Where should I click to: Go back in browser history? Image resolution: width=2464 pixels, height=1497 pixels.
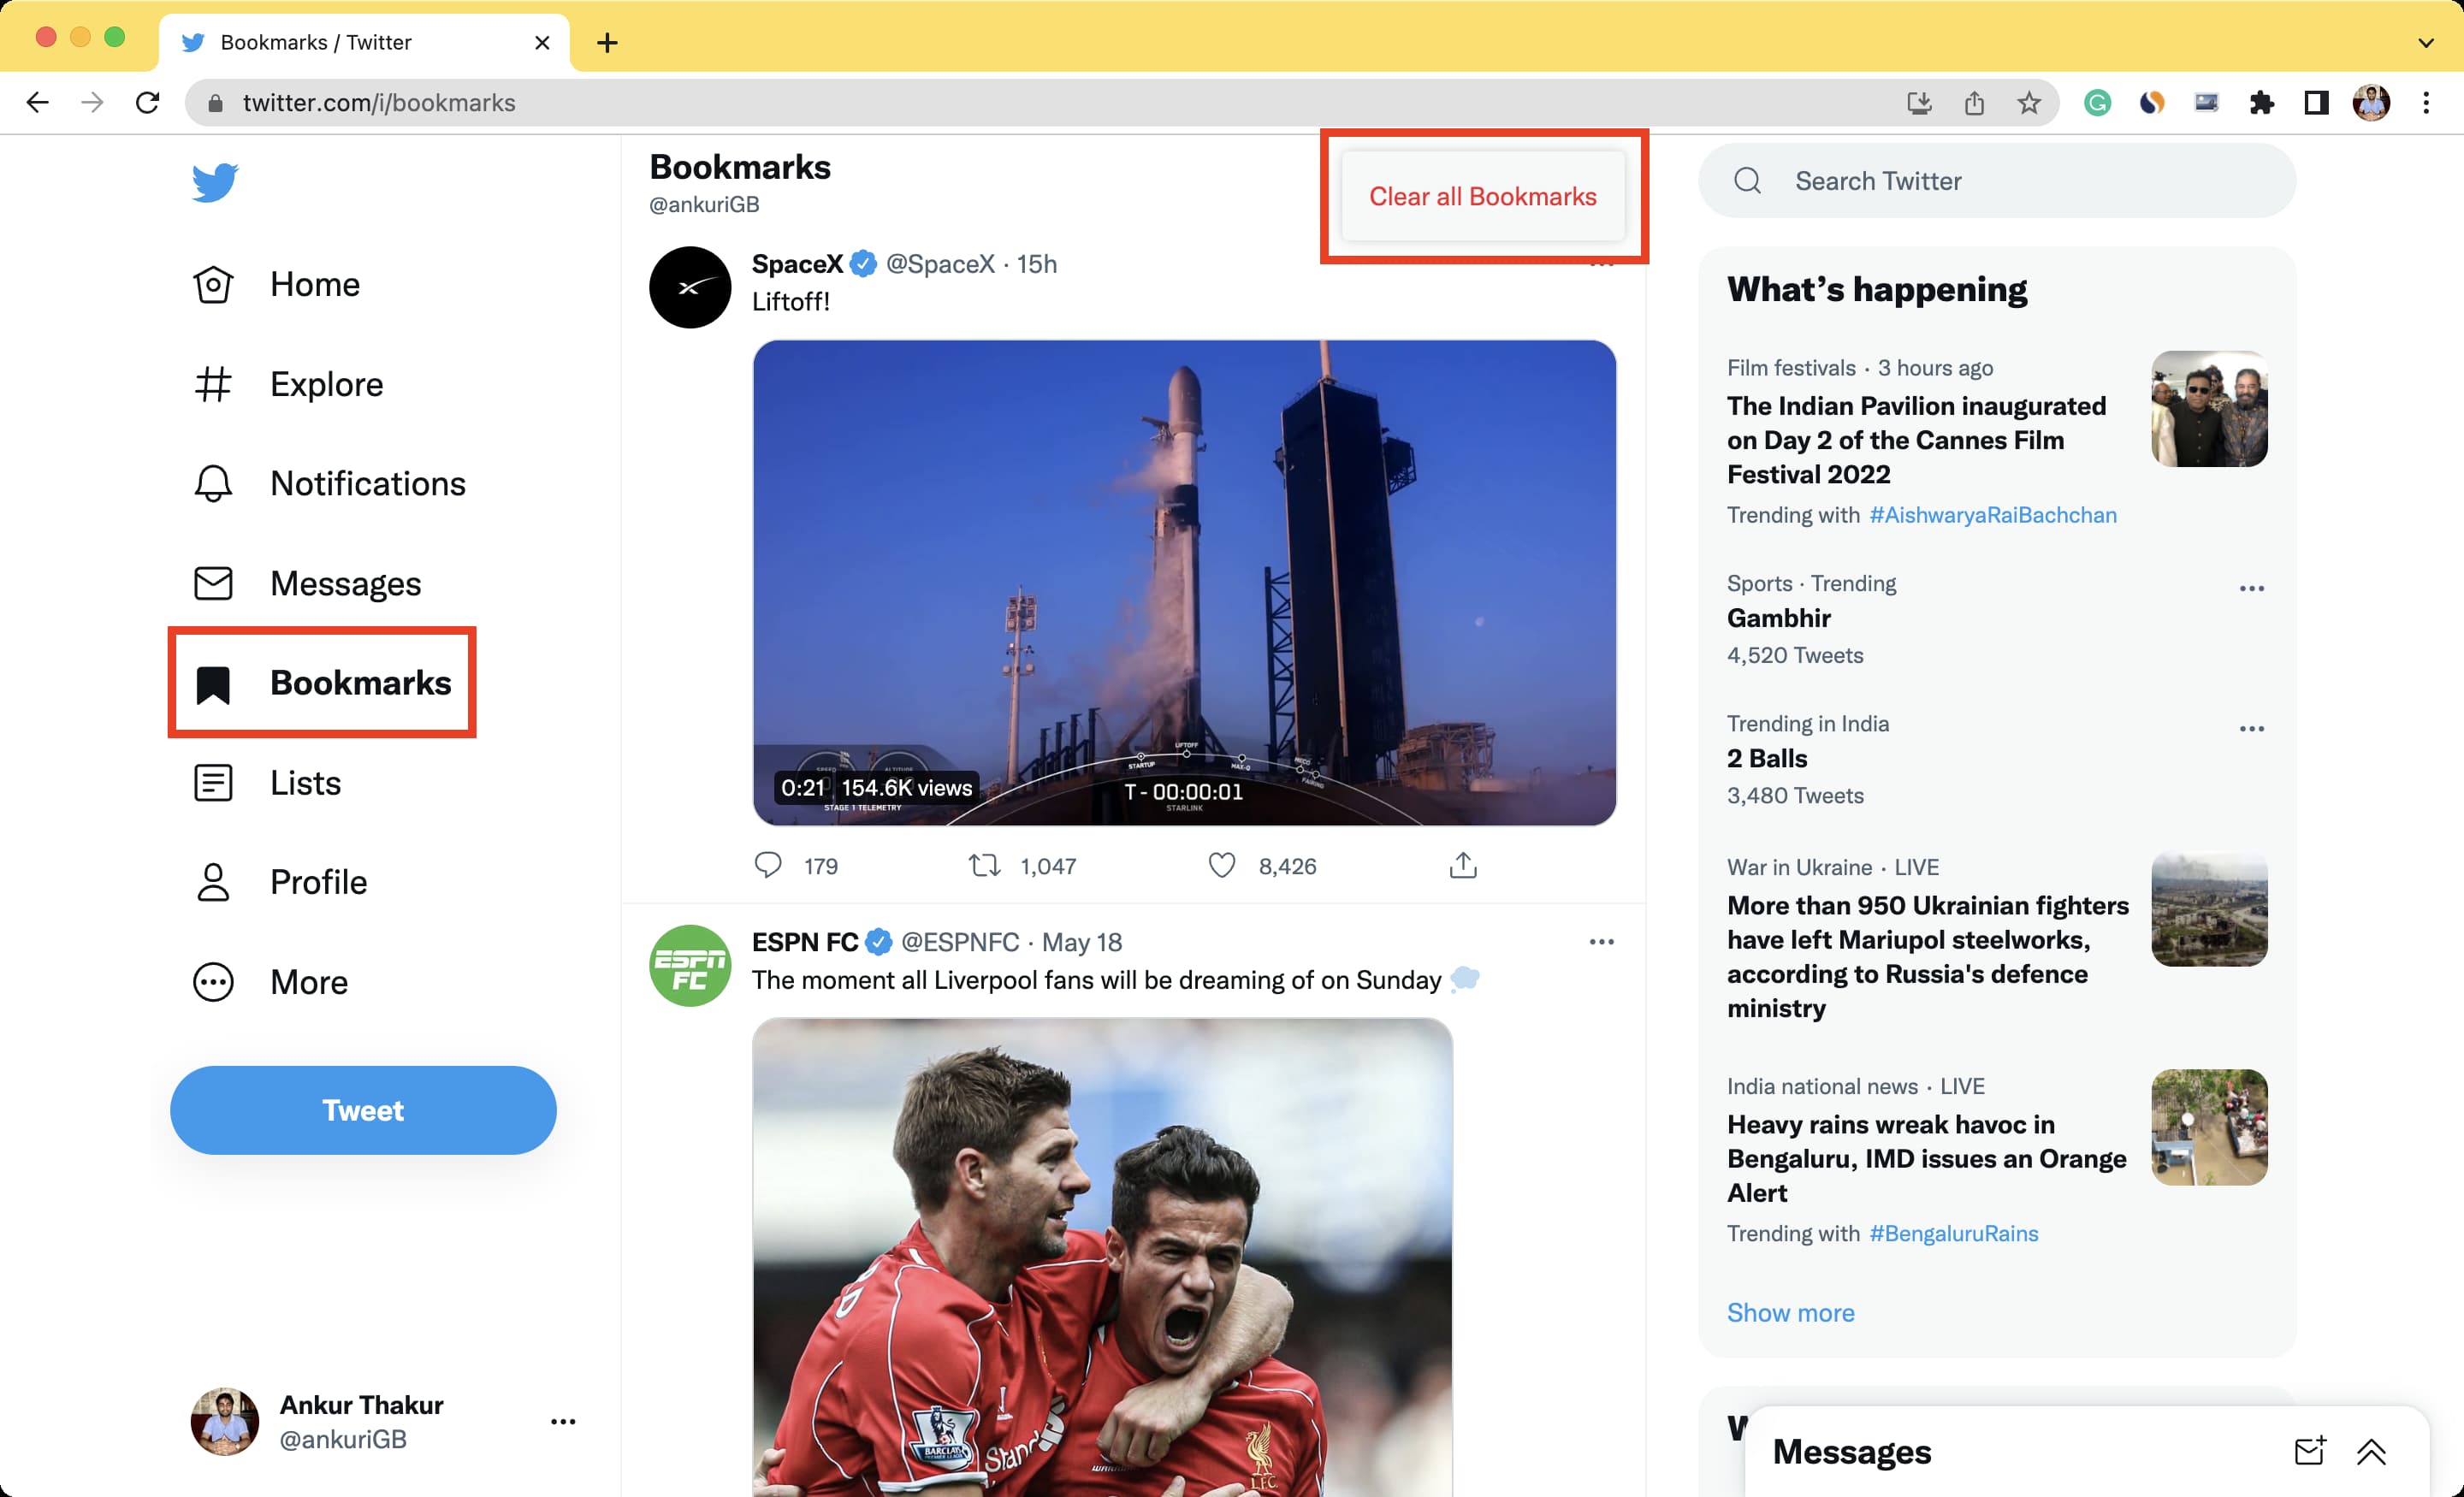click(38, 103)
